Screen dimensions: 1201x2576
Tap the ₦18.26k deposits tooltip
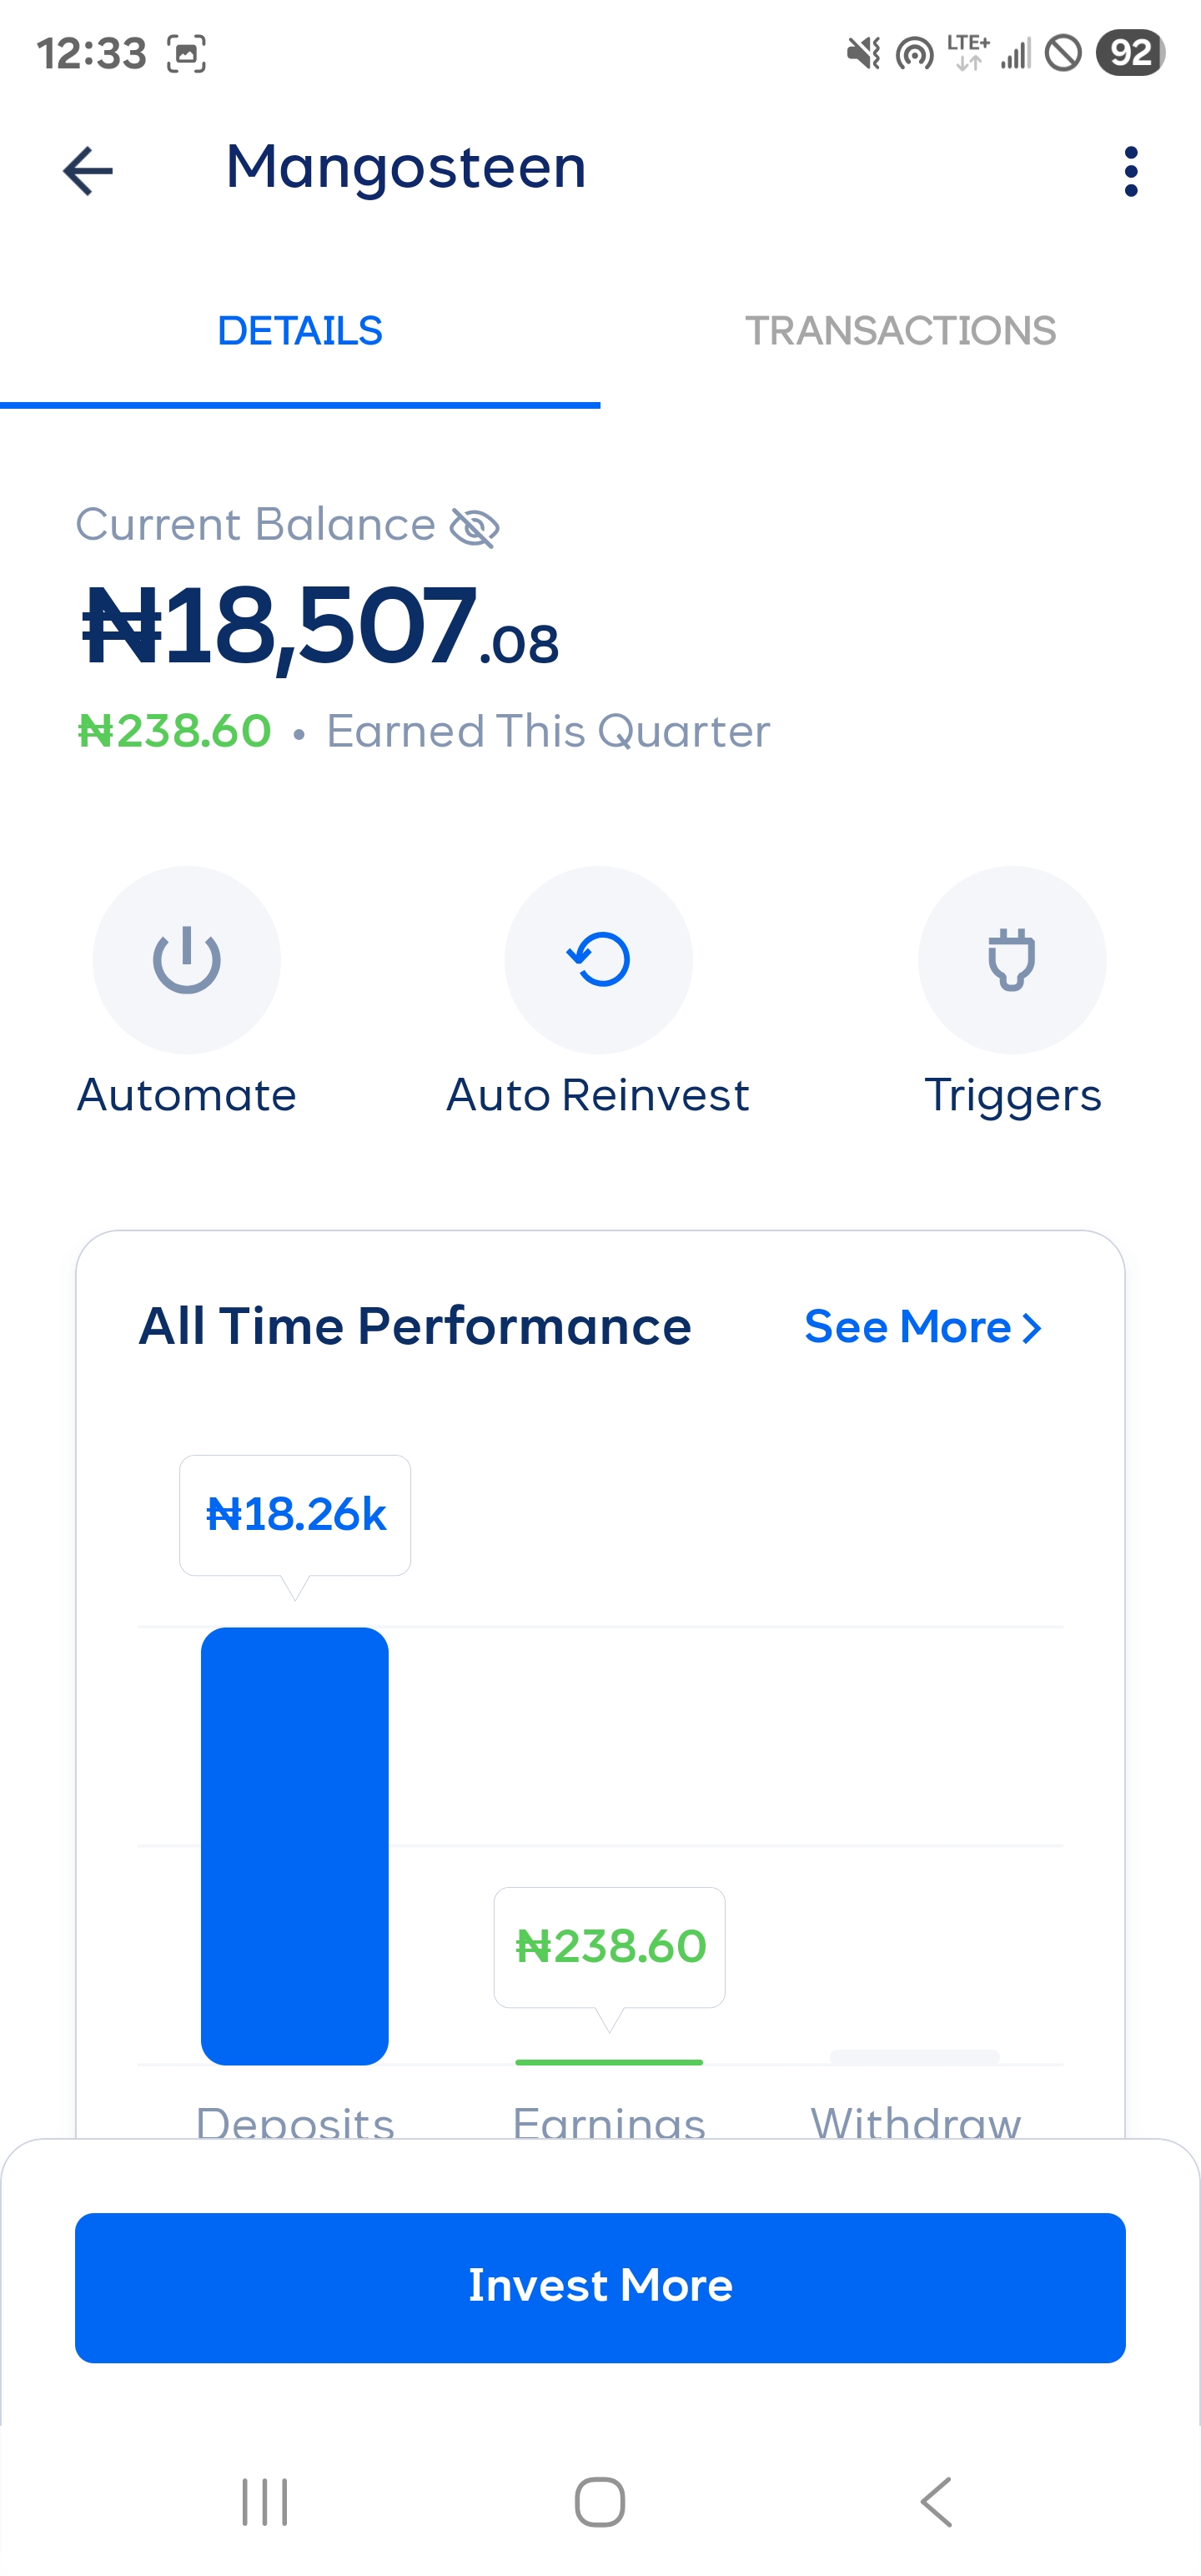click(x=295, y=1515)
